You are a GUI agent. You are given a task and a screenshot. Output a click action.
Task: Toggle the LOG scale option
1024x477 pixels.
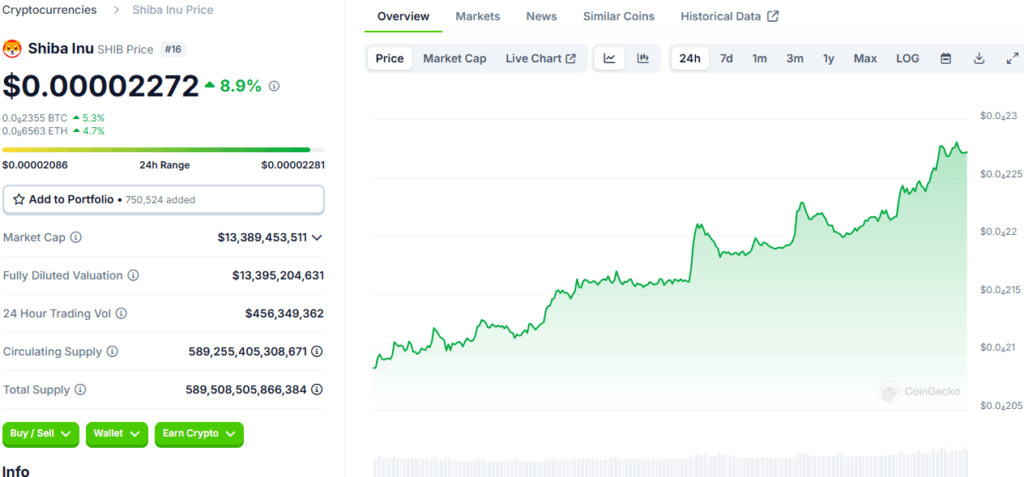pos(908,59)
